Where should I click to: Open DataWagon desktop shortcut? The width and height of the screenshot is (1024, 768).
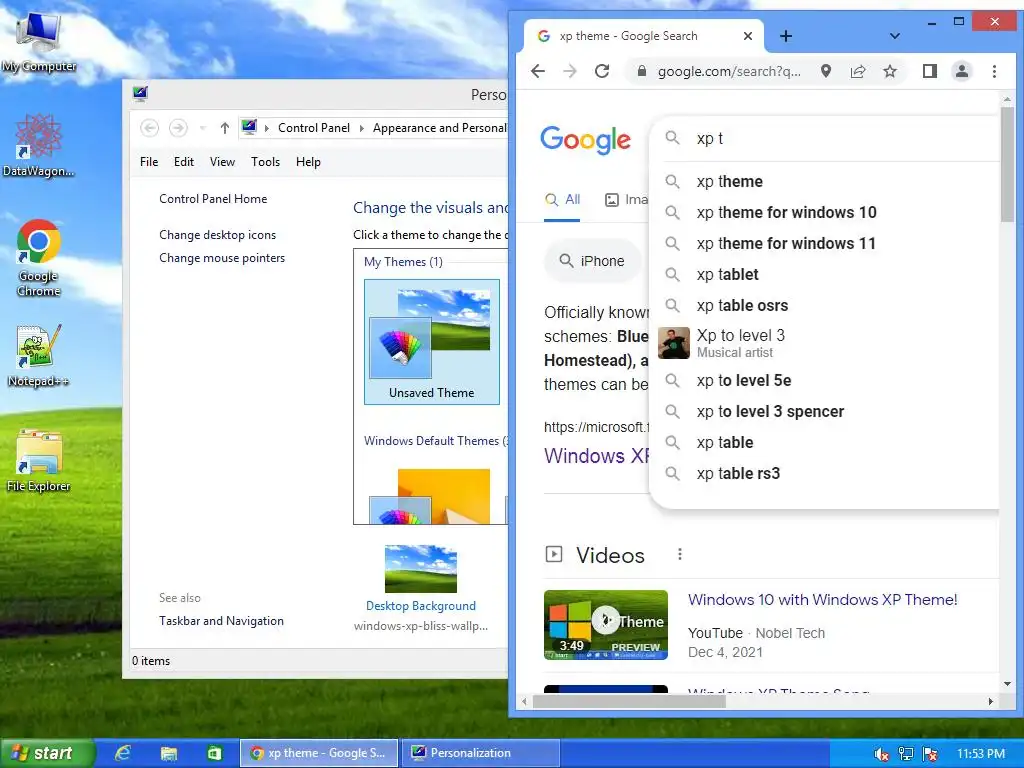pyautogui.click(x=39, y=145)
